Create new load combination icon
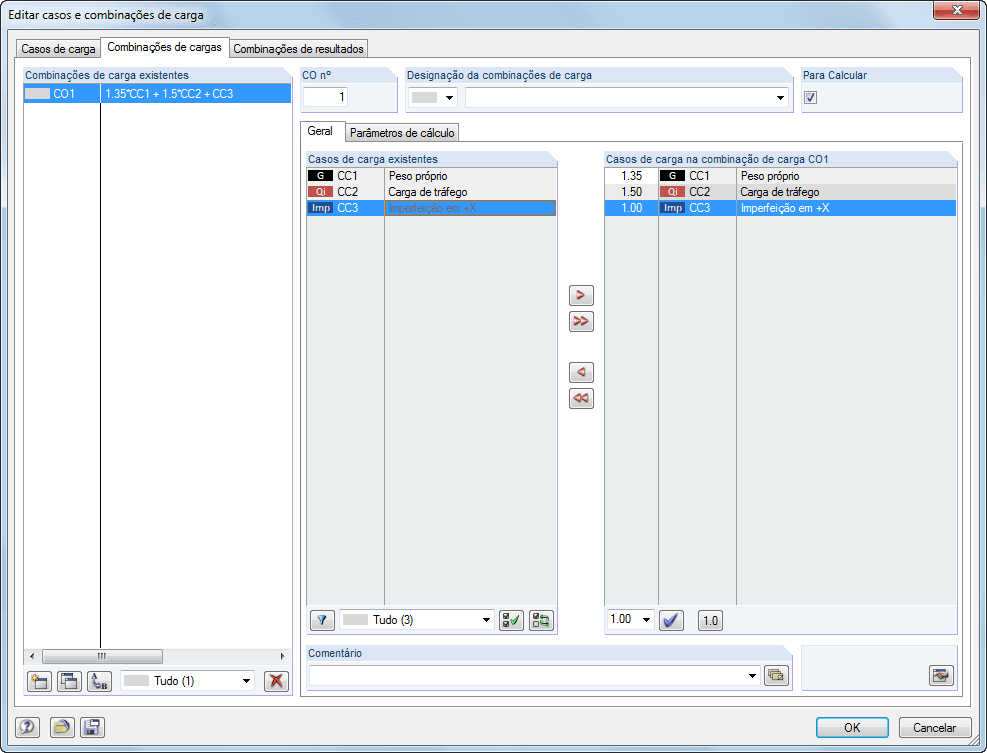Image resolution: width=987 pixels, height=753 pixels. (40, 681)
